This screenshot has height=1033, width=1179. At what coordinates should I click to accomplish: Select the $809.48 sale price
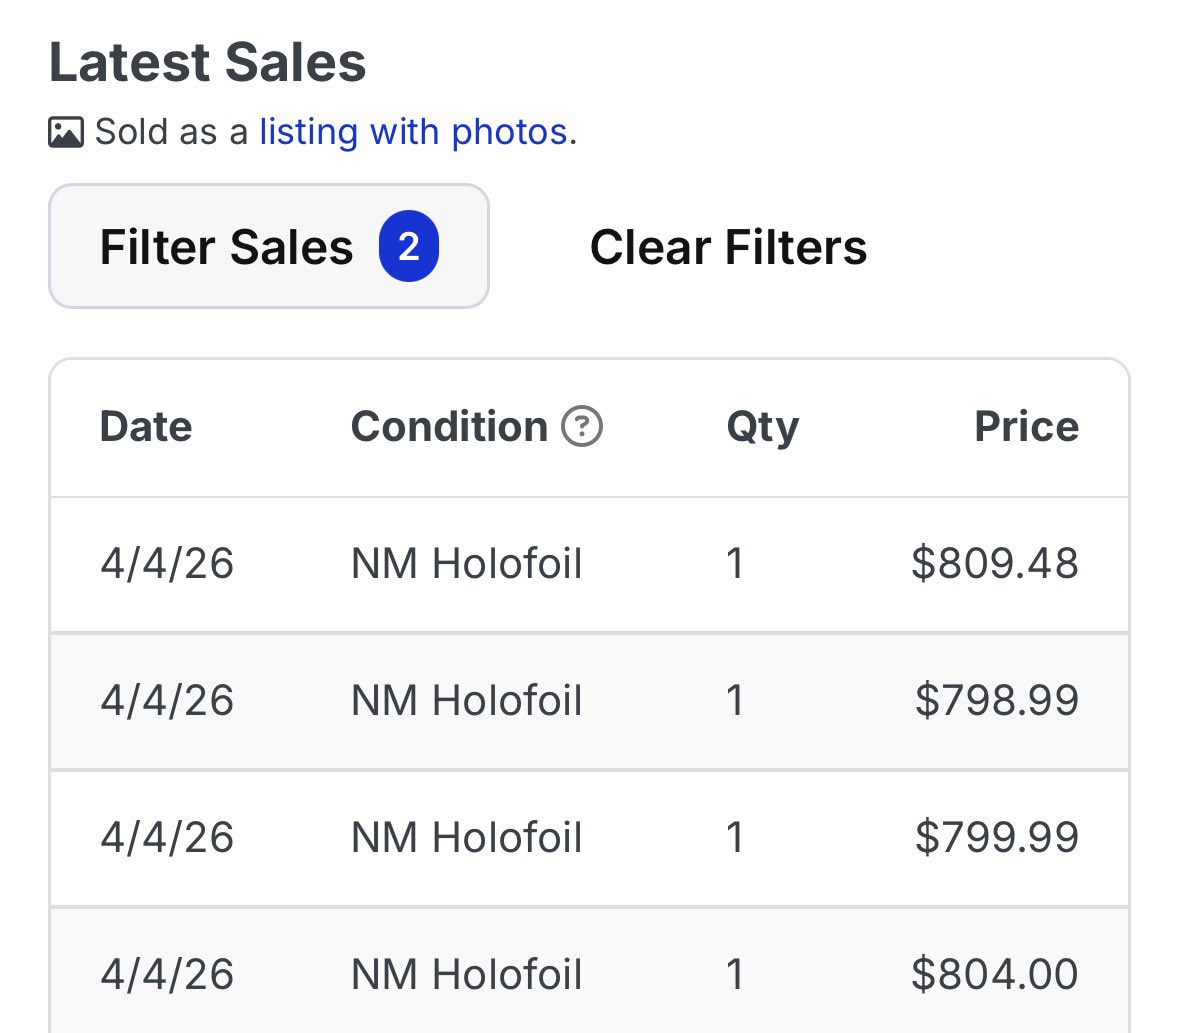[x=994, y=564]
